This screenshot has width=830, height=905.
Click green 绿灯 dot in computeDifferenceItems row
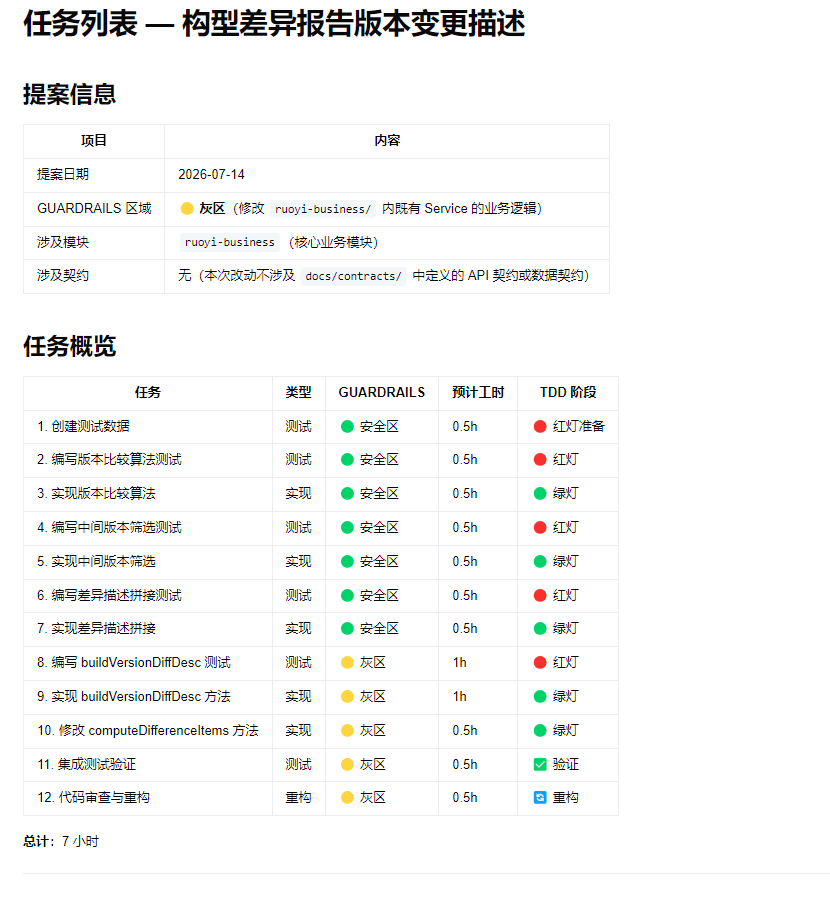[540, 731]
